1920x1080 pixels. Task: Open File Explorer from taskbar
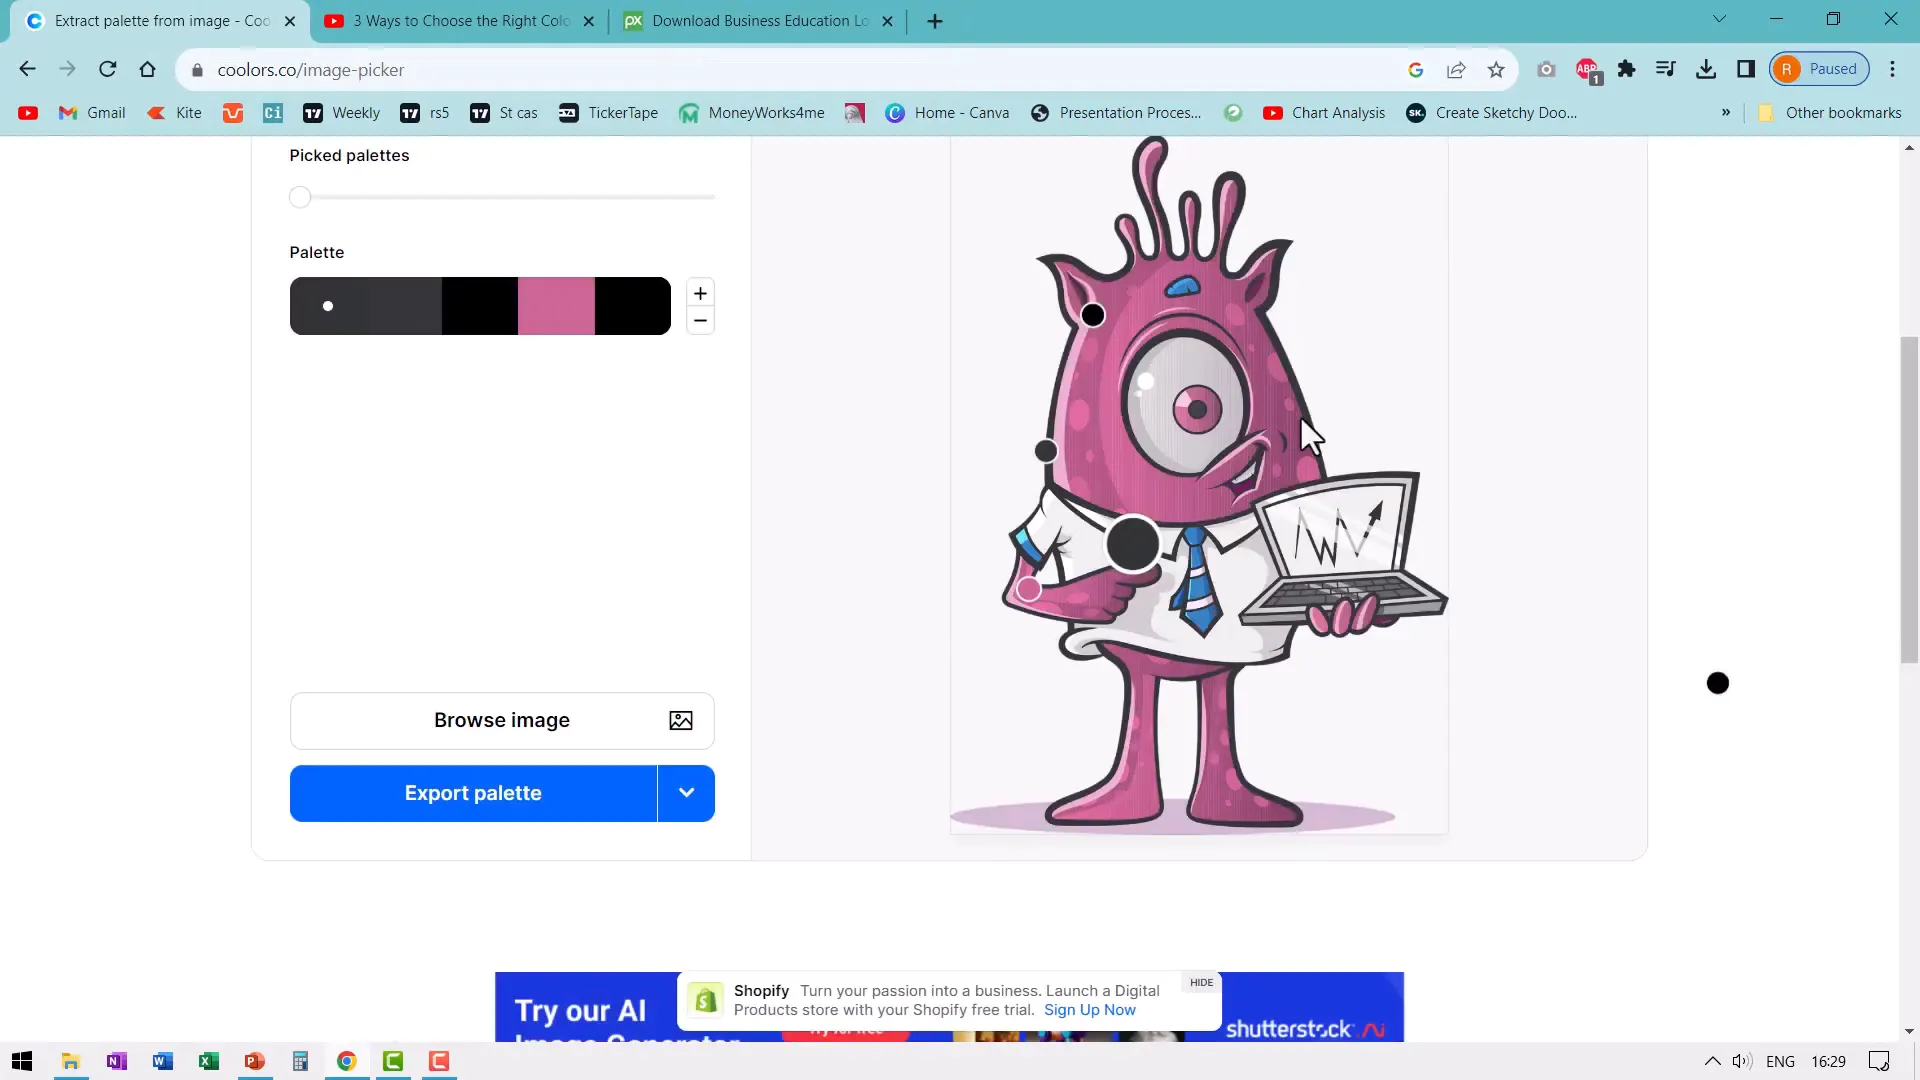(70, 1061)
